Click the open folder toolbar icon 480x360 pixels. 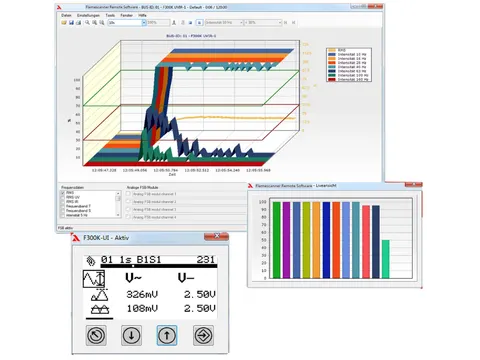64,23
